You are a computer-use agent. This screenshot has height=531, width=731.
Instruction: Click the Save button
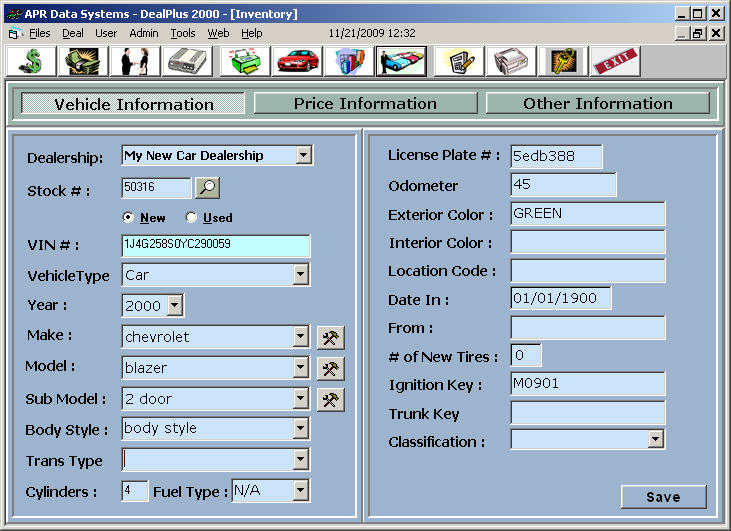click(x=663, y=497)
